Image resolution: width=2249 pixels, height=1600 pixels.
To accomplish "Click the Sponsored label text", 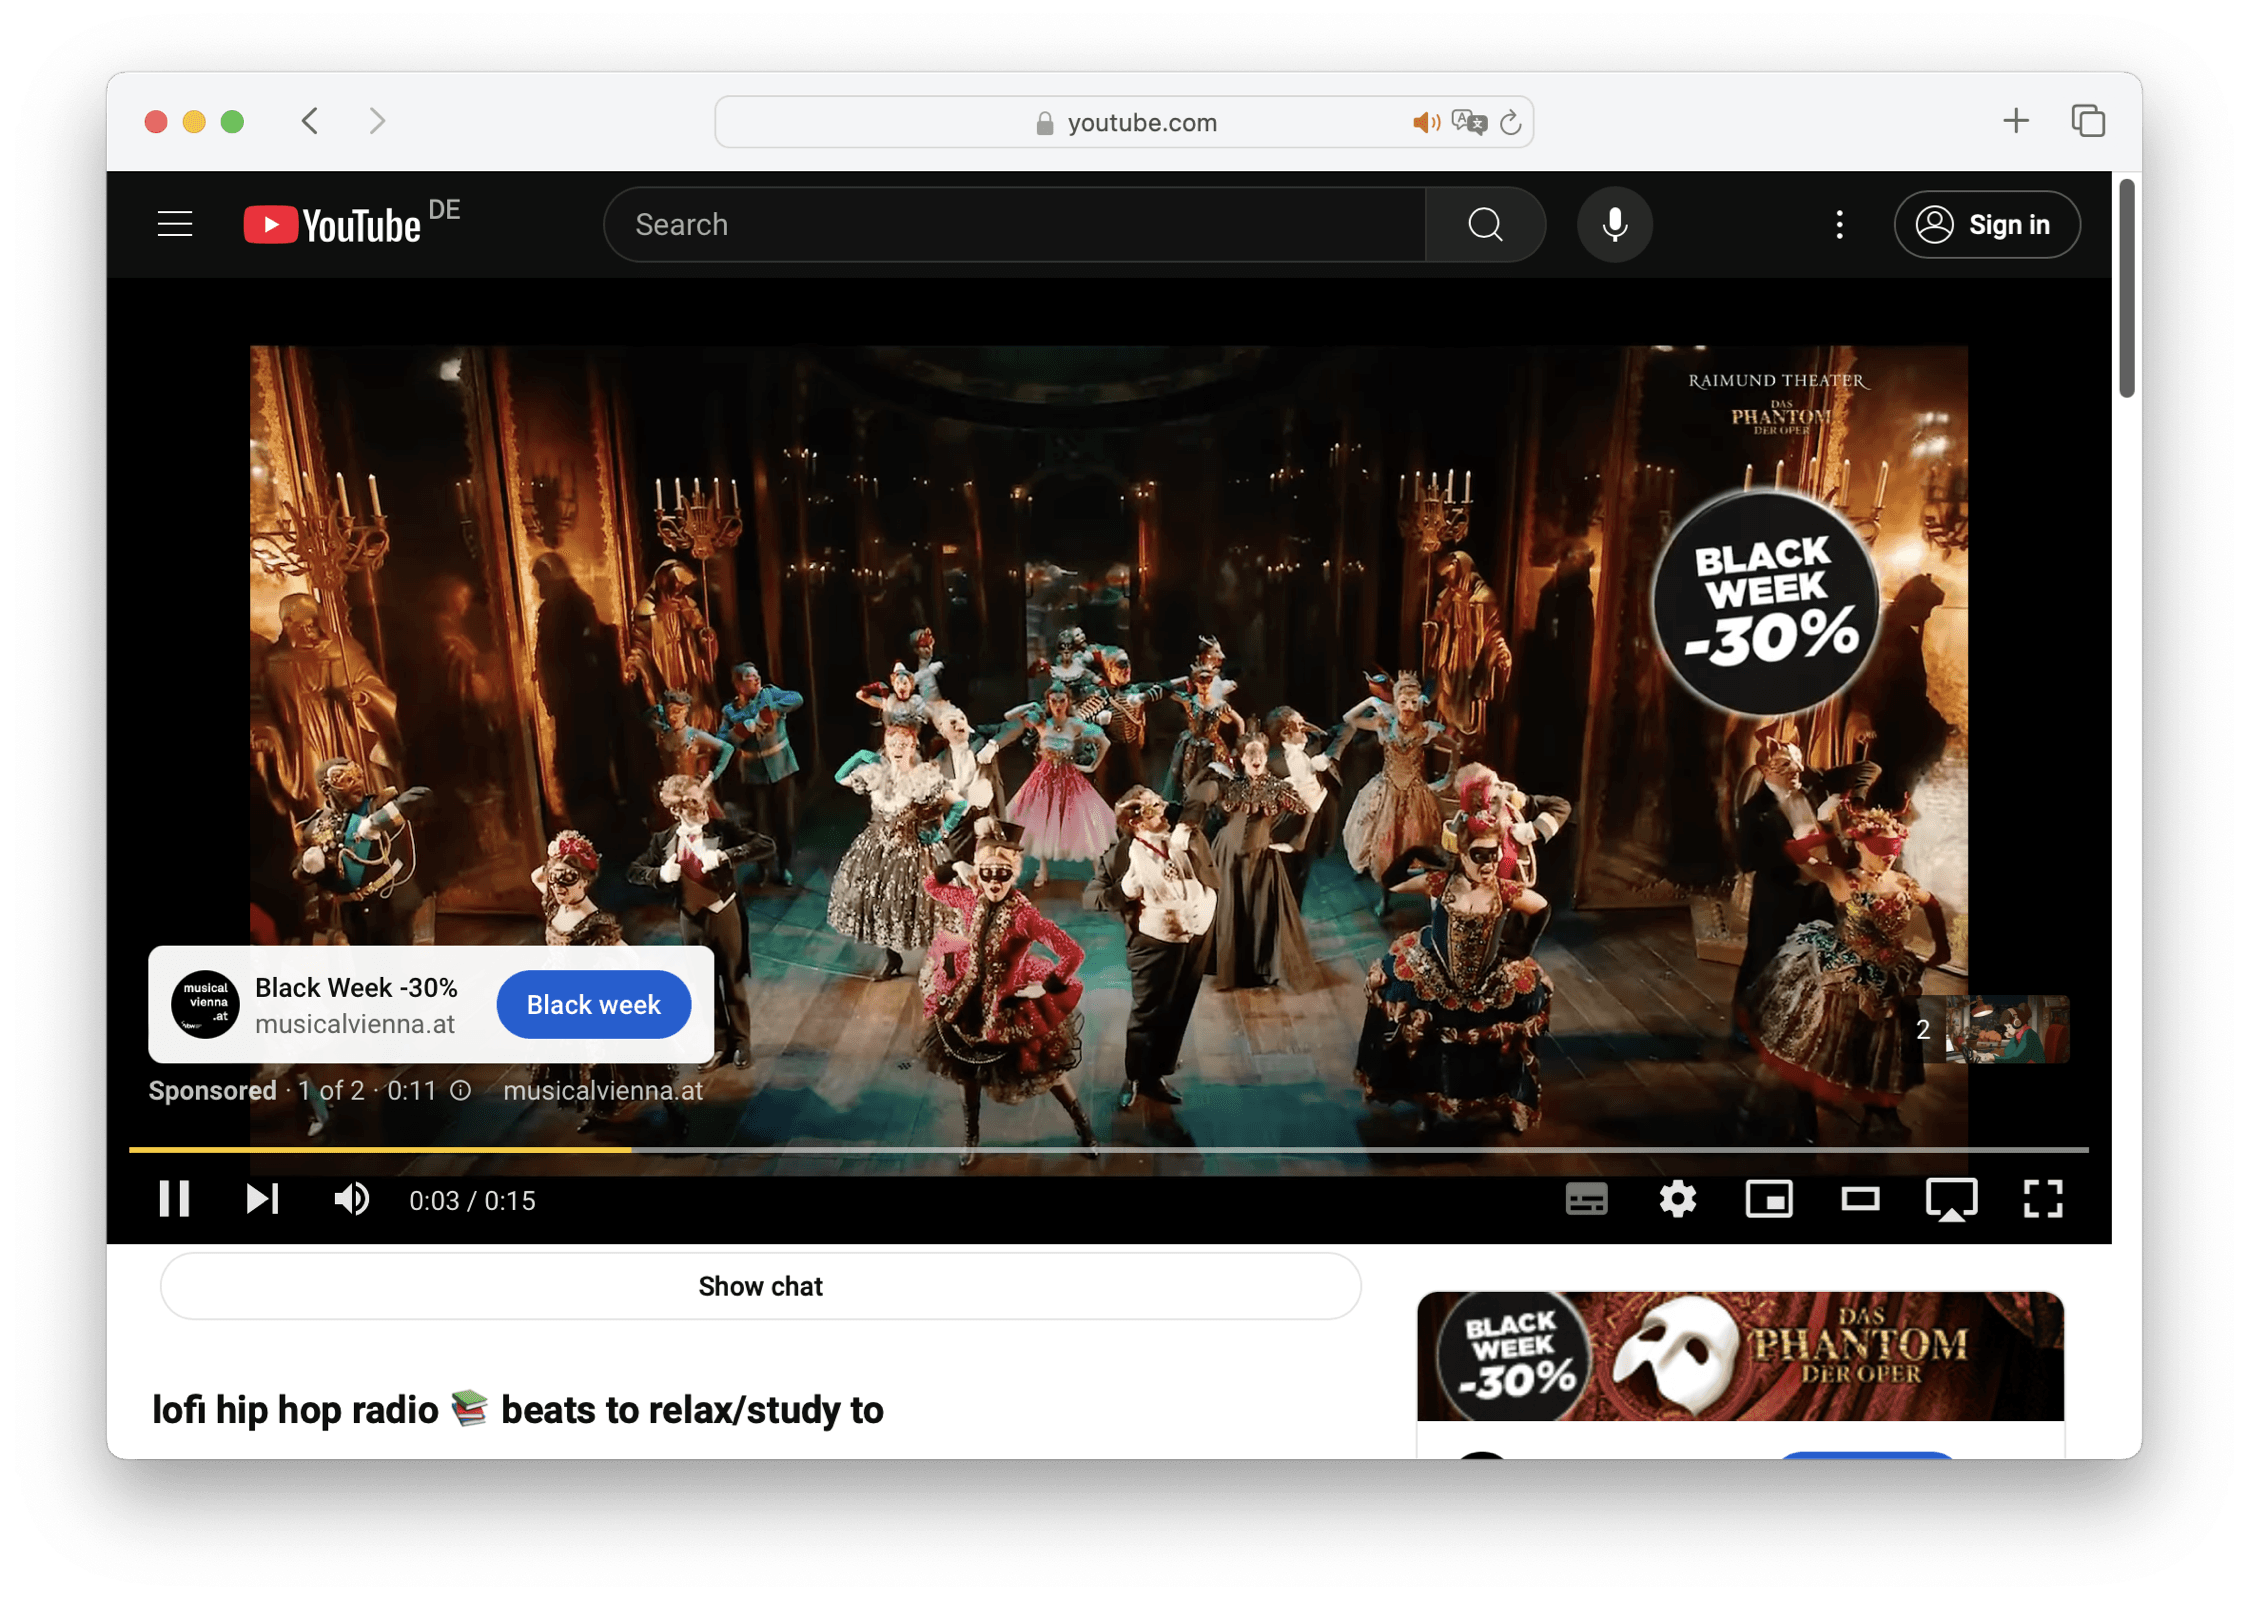I will tap(213, 1090).
